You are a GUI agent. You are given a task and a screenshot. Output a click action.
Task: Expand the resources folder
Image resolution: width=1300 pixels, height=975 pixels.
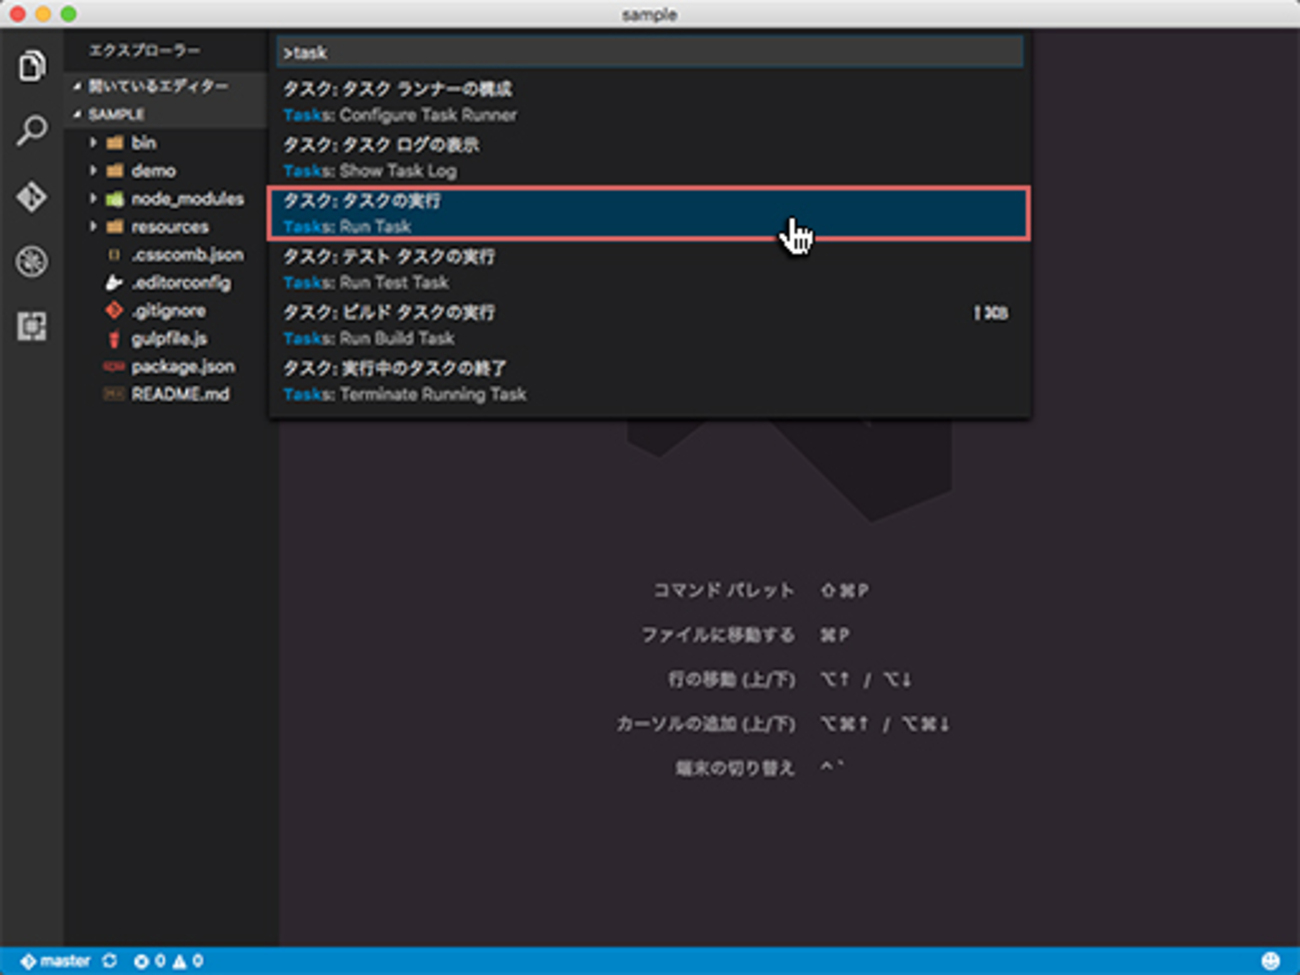tap(169, 227)
